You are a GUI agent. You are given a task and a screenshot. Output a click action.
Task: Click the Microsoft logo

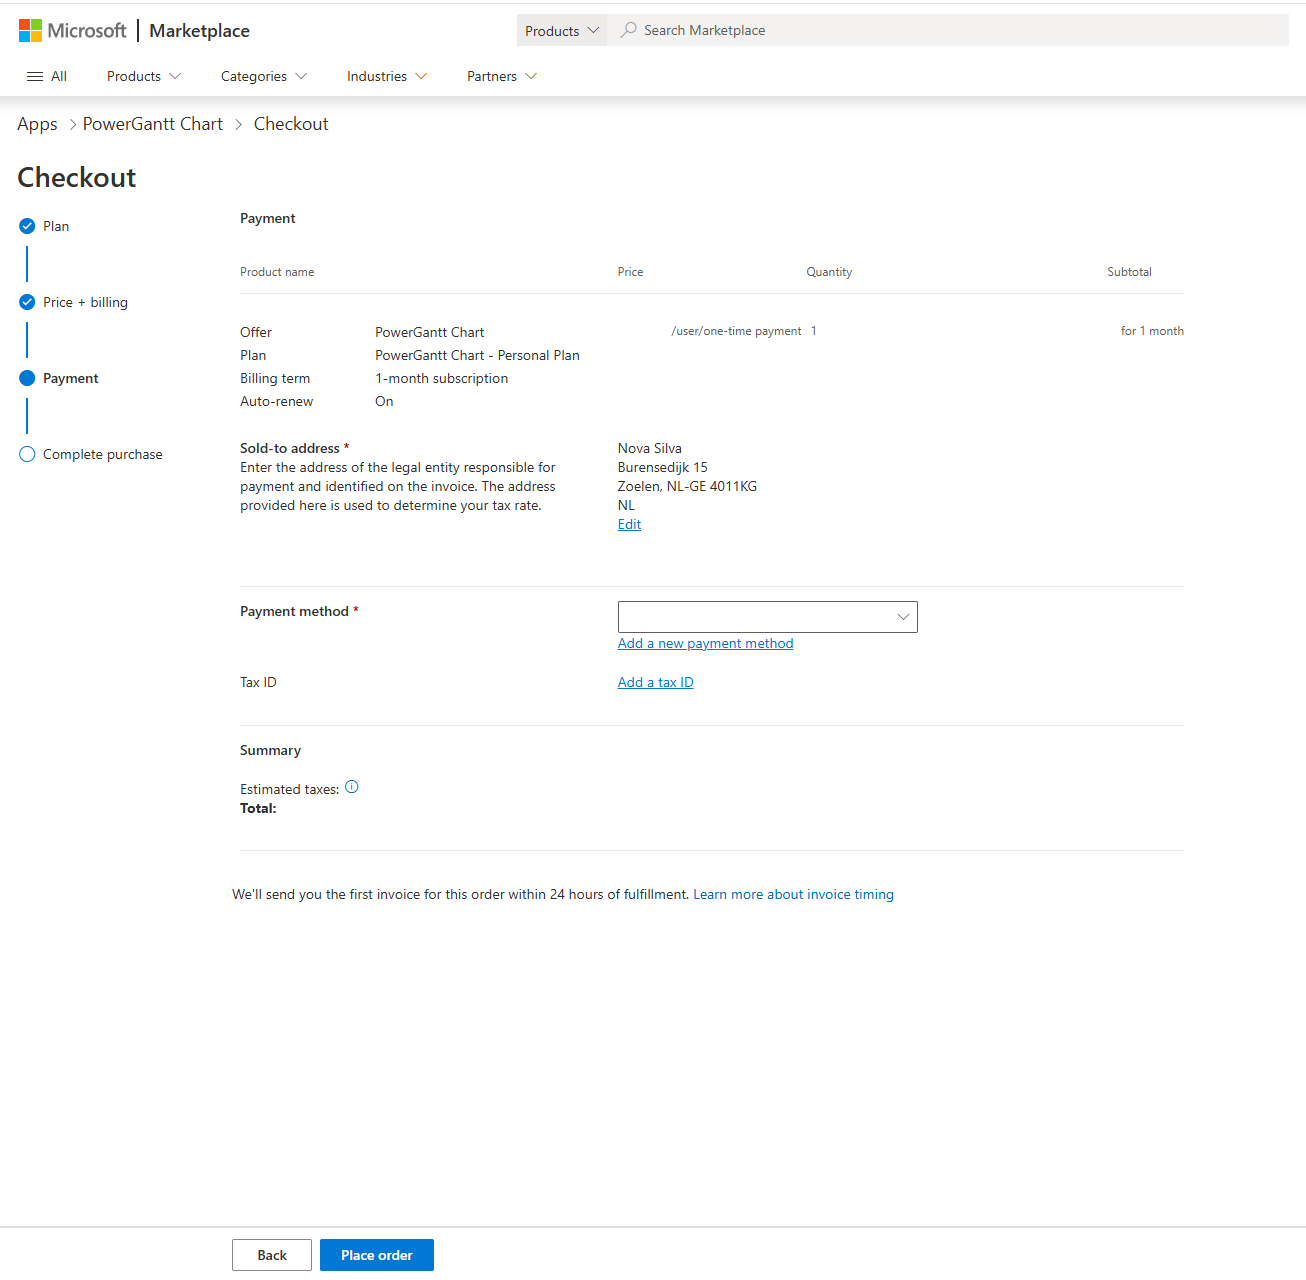72,31
